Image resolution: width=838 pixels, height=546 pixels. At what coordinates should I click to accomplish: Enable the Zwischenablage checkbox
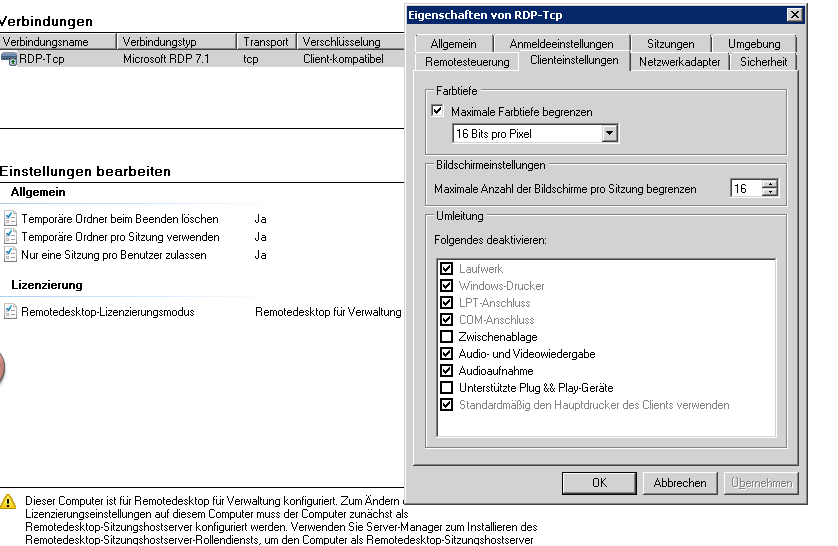[446, 337]
